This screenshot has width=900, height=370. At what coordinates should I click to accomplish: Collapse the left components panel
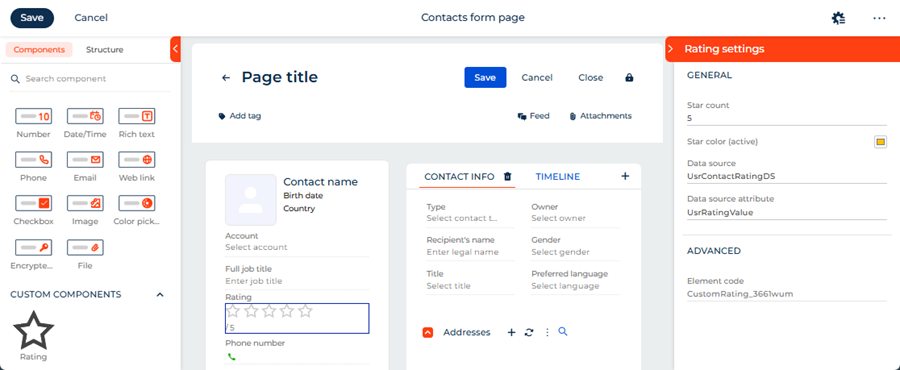[176, 49]
